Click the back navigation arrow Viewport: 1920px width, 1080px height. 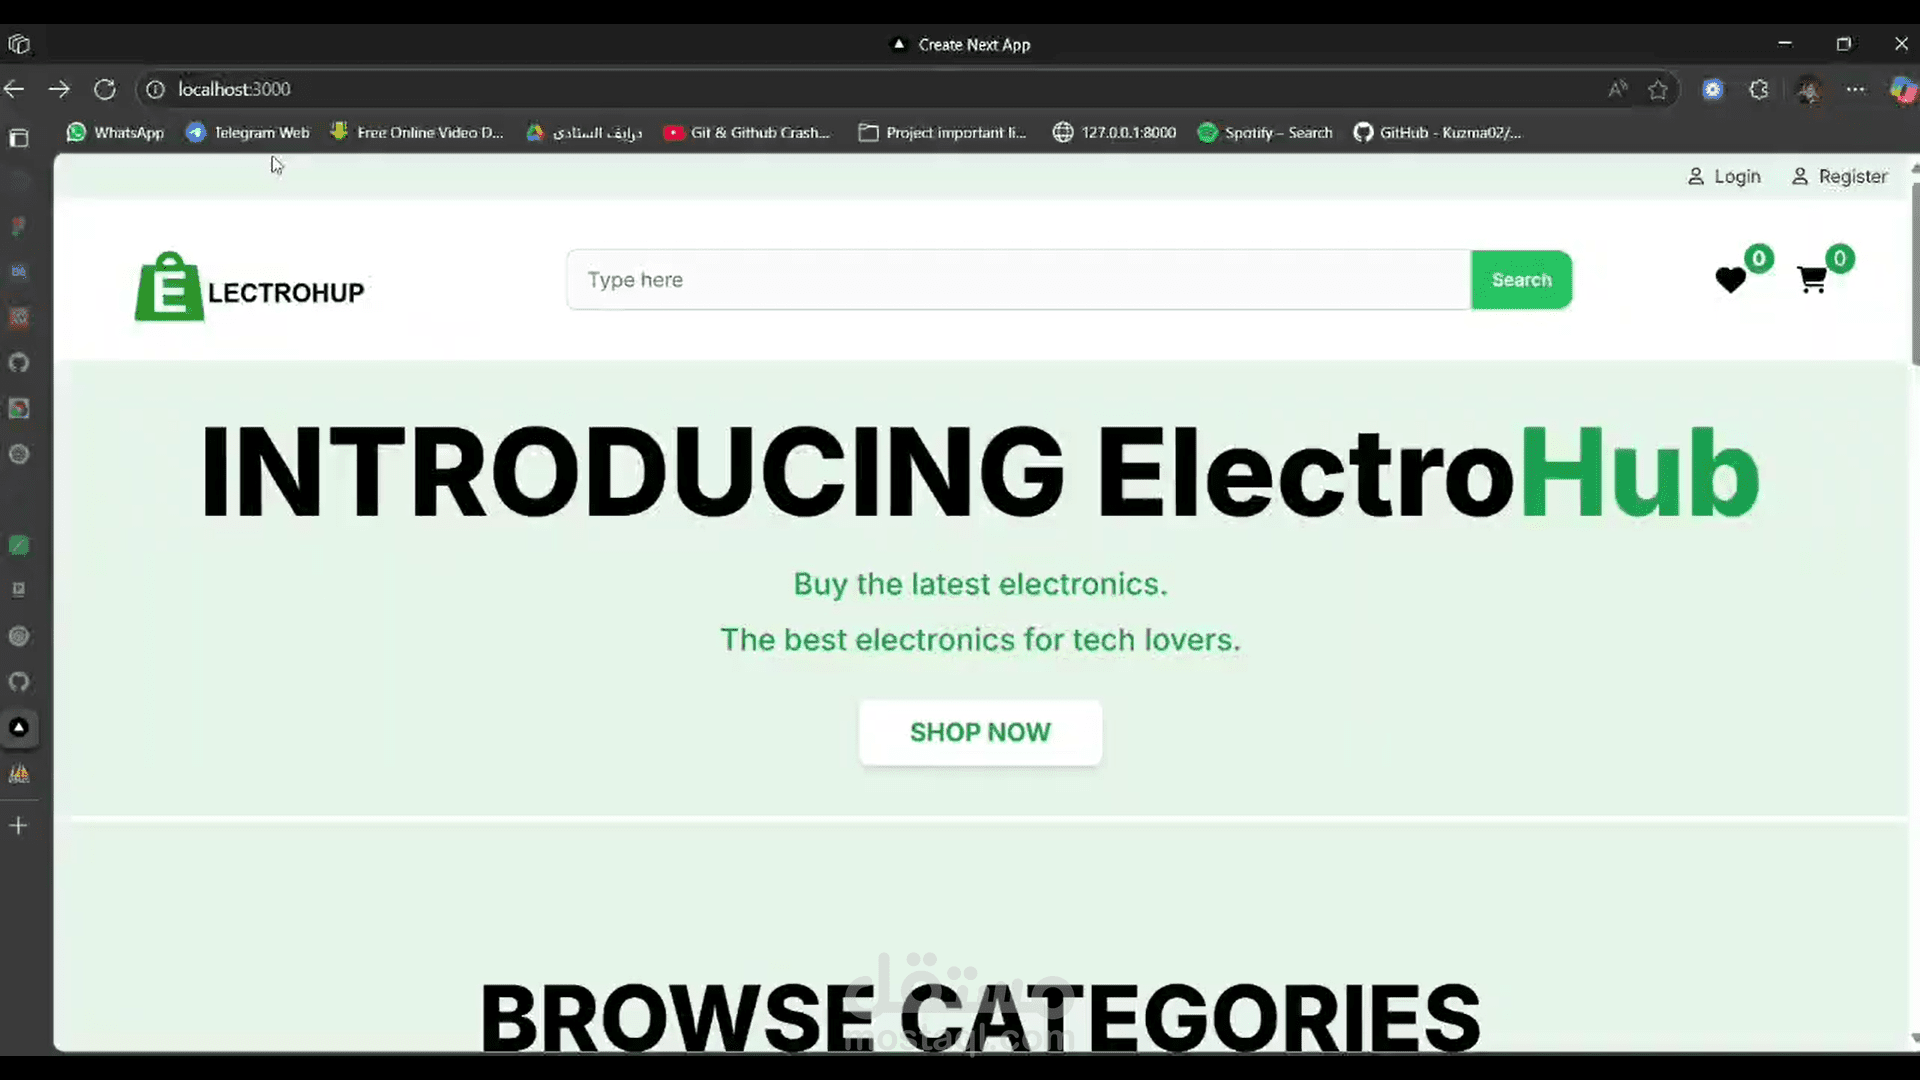14,89
